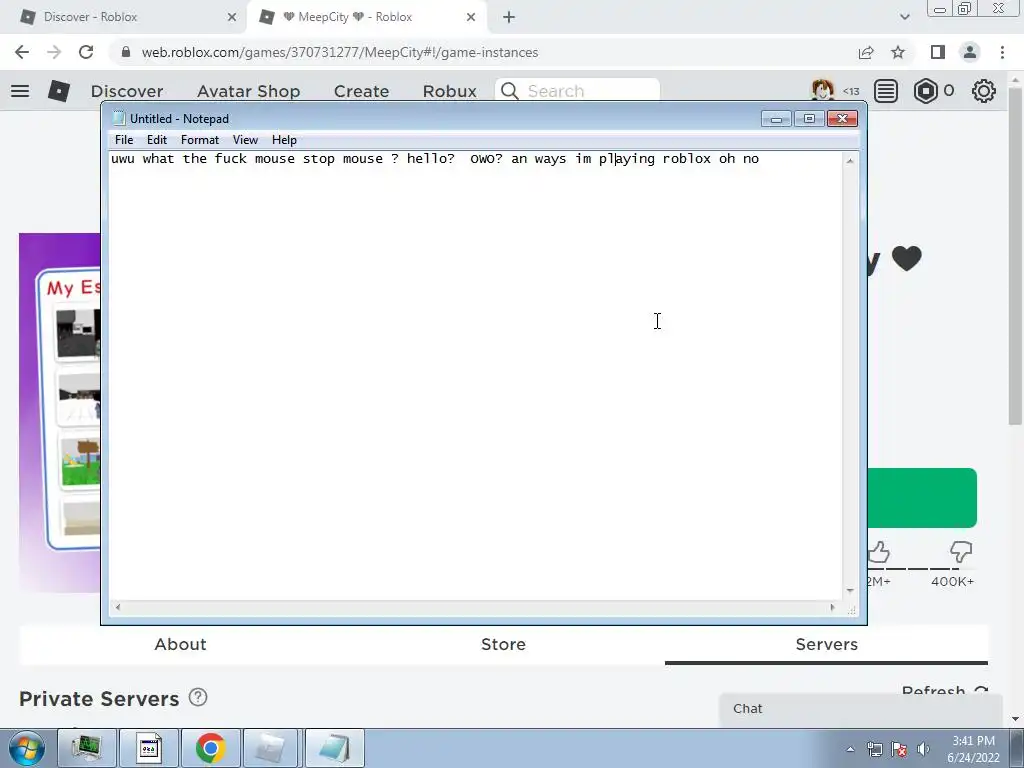Open the Chat panel bar
1024x768 pixels.
coord(861,709)
